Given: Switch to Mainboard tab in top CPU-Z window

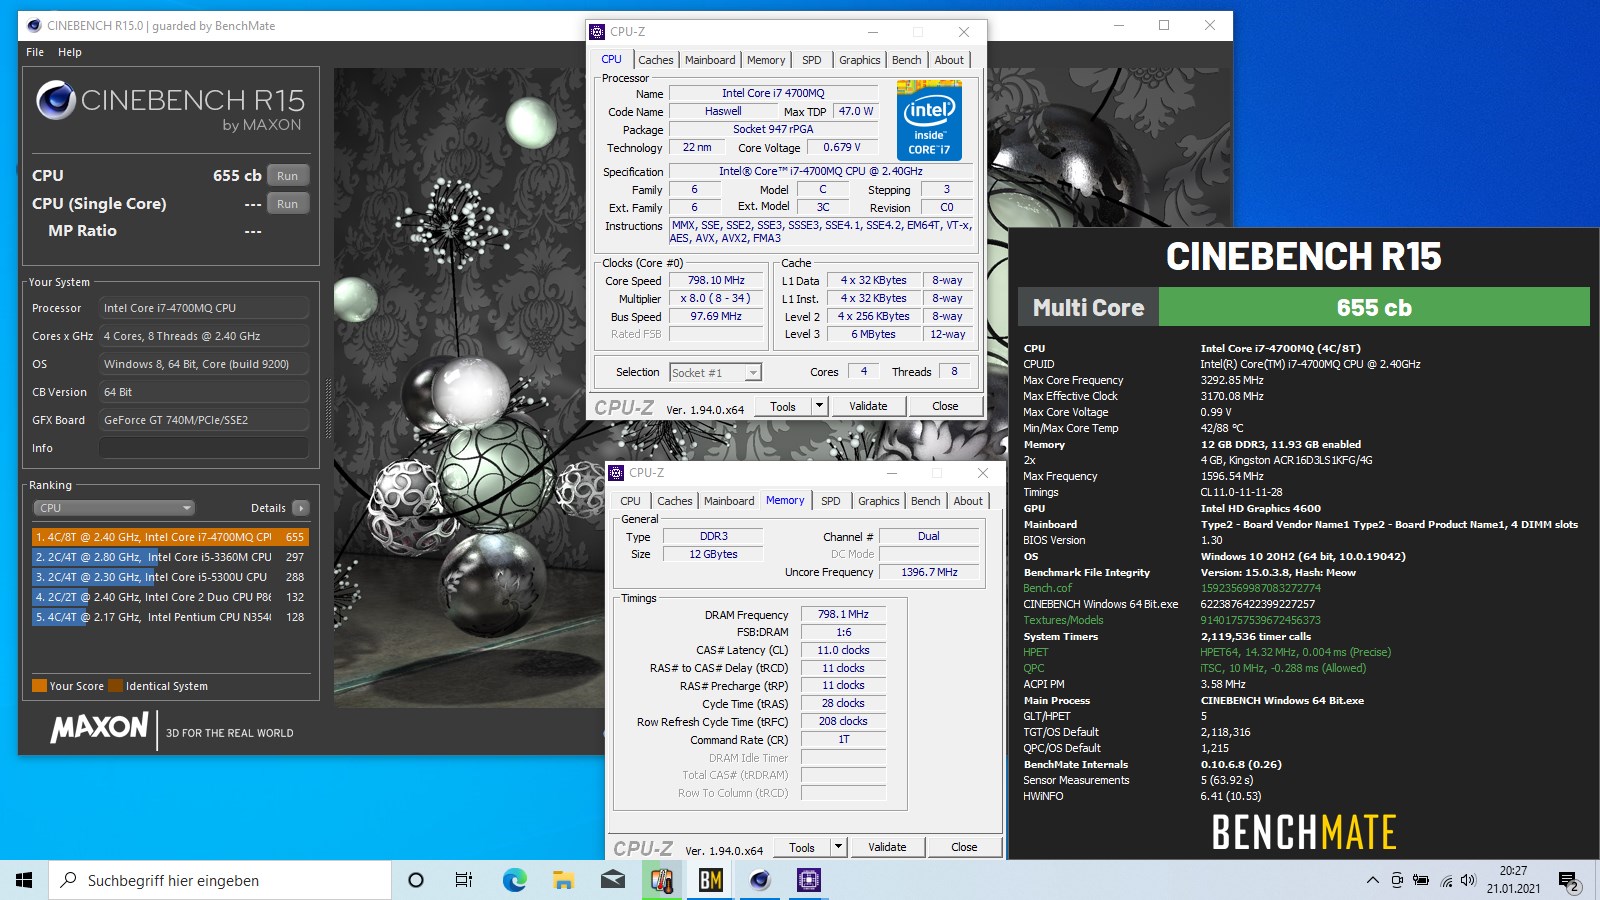Looking at the screenshot, I should [710, 60].
